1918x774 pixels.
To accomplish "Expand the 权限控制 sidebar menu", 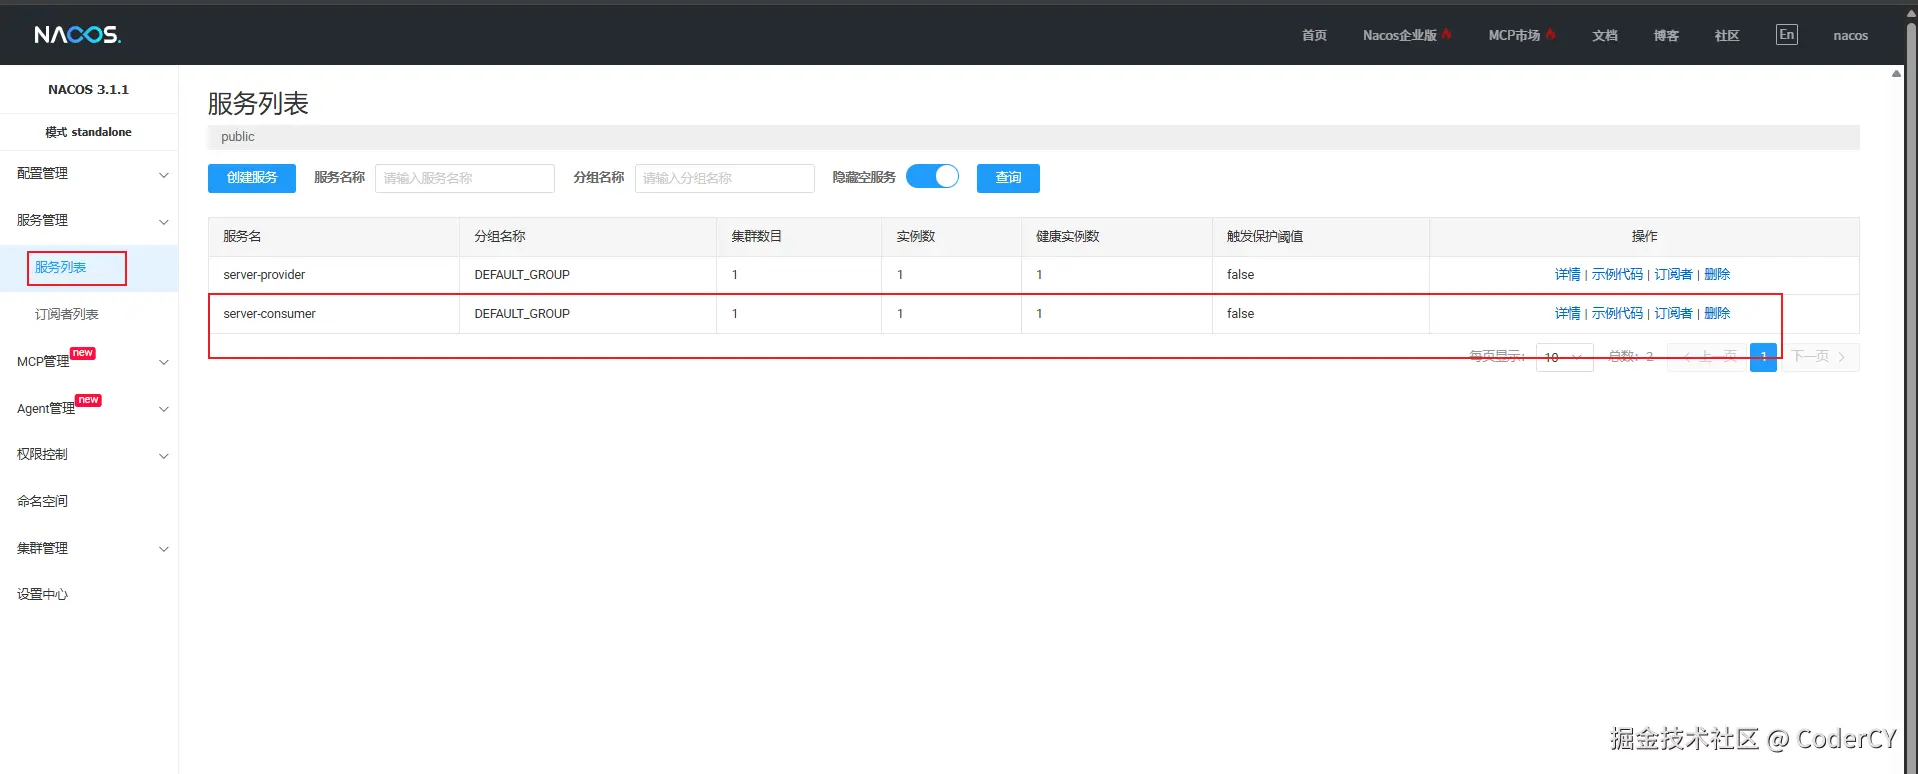I will 89,455.
